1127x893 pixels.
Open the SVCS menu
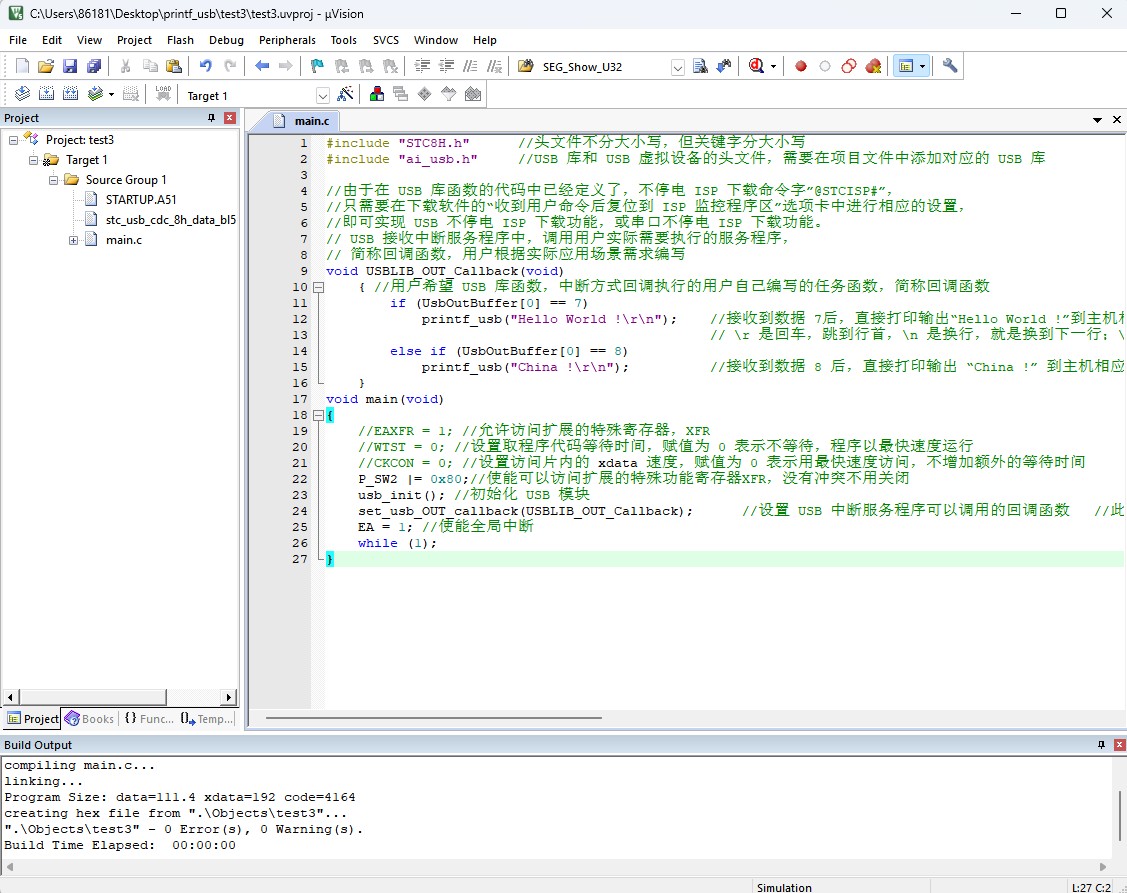(x=386, y=40)
